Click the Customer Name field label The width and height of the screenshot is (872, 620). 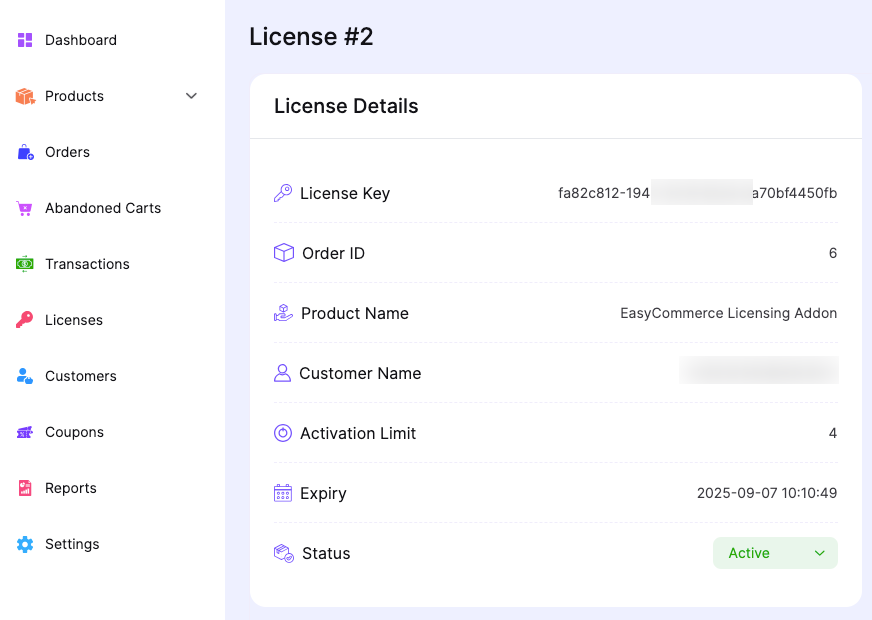coord(360,373)
